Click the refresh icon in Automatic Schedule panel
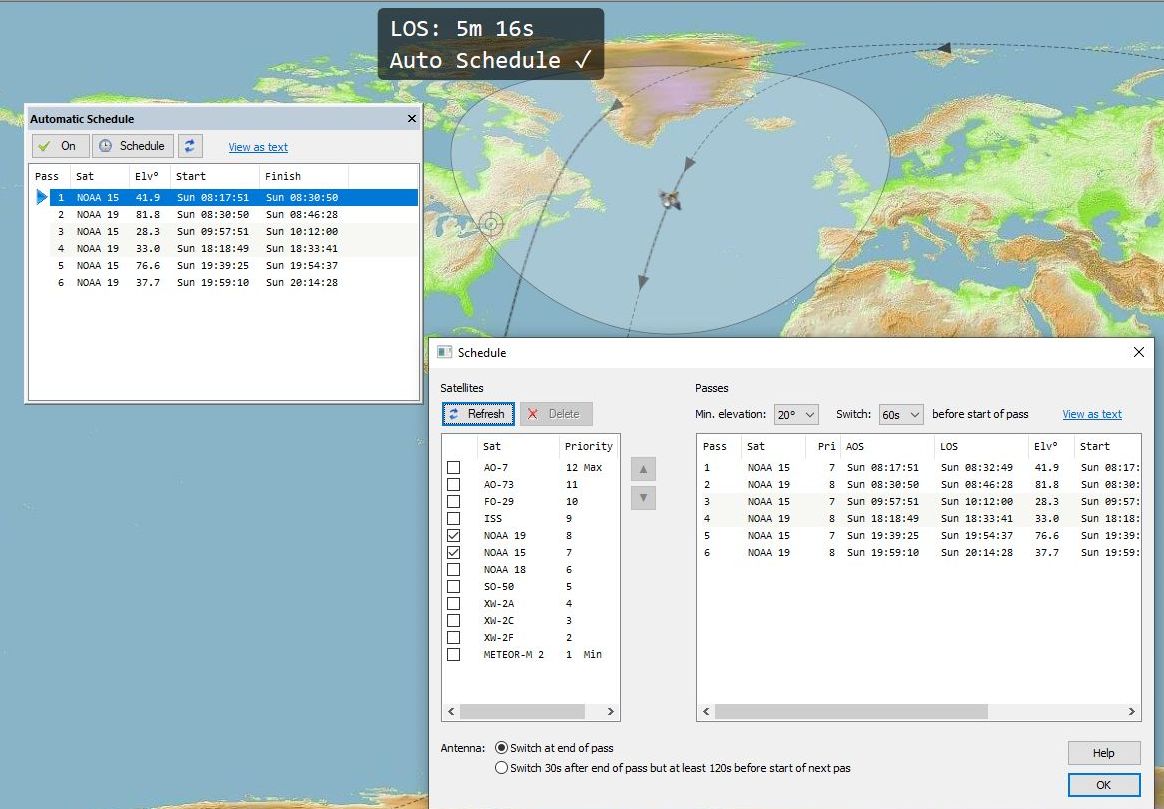 pos(190,146)
